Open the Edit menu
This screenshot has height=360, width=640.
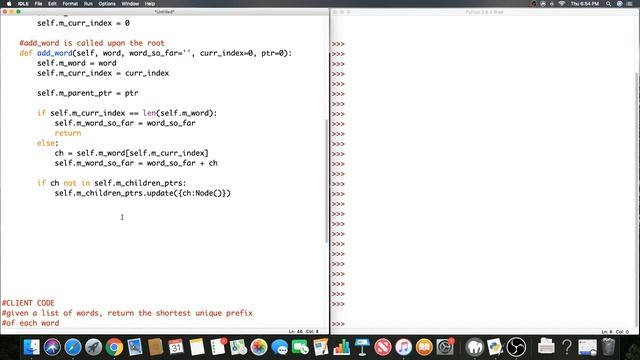point(52,4)
